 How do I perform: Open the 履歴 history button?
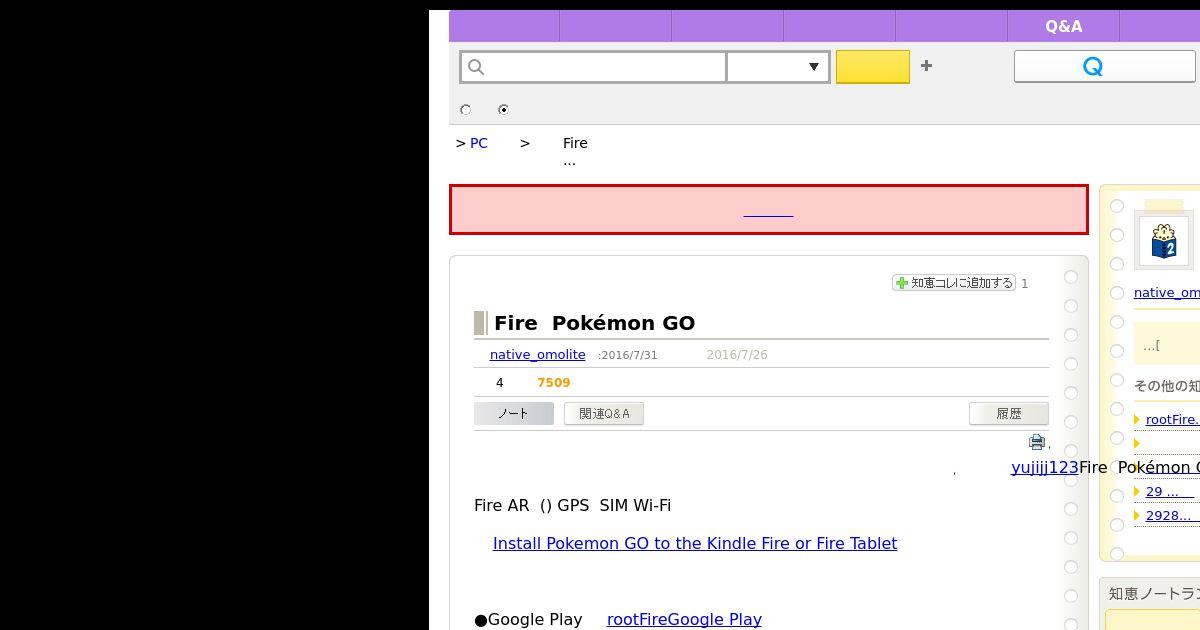coord(1009,413)
